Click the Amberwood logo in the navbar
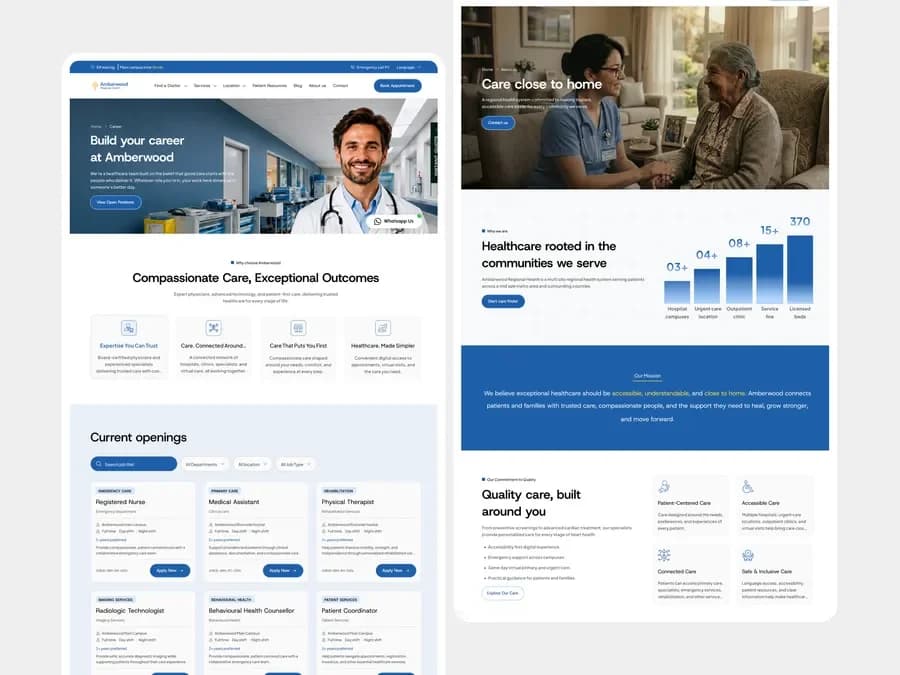Screen dimensions: 900x675 coord(110,86)
